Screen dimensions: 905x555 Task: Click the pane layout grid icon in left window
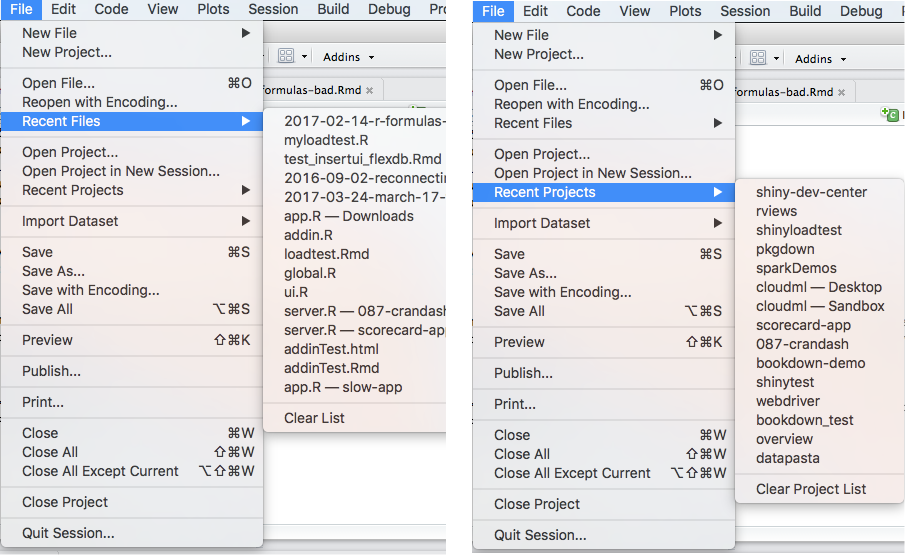point(286,57)
